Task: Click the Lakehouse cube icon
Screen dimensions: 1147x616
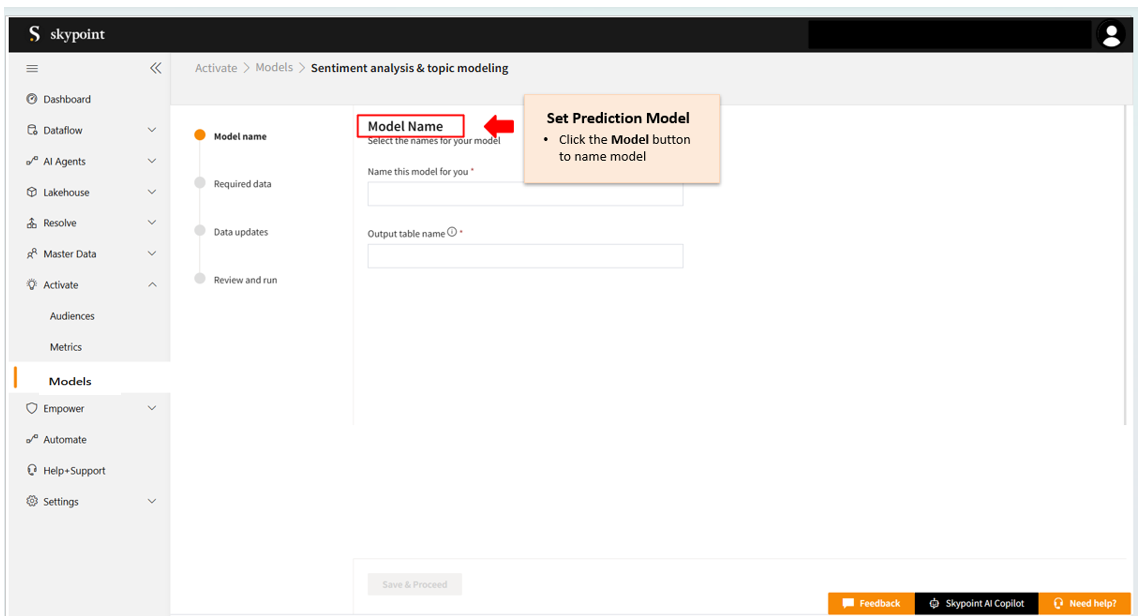Action: coord(32,192)
